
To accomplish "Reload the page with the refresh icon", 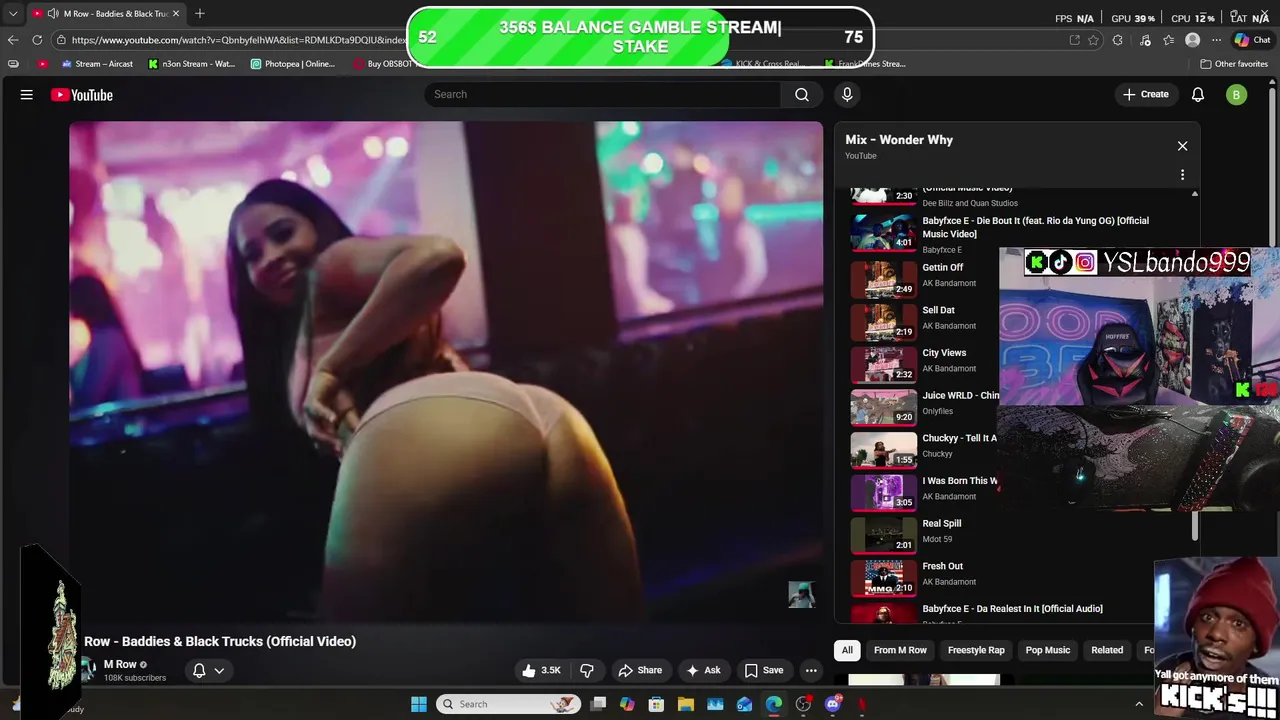I will pos(37,40).
